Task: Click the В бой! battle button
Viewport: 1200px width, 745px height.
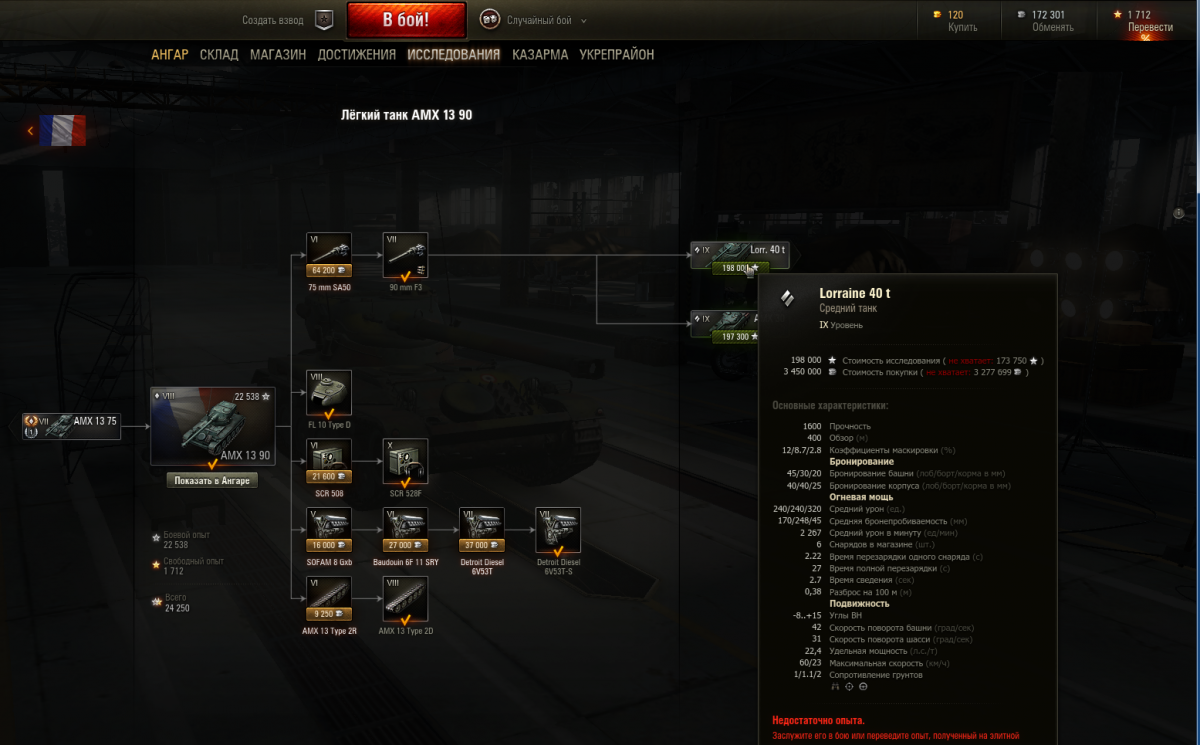Action: [406, 20]
